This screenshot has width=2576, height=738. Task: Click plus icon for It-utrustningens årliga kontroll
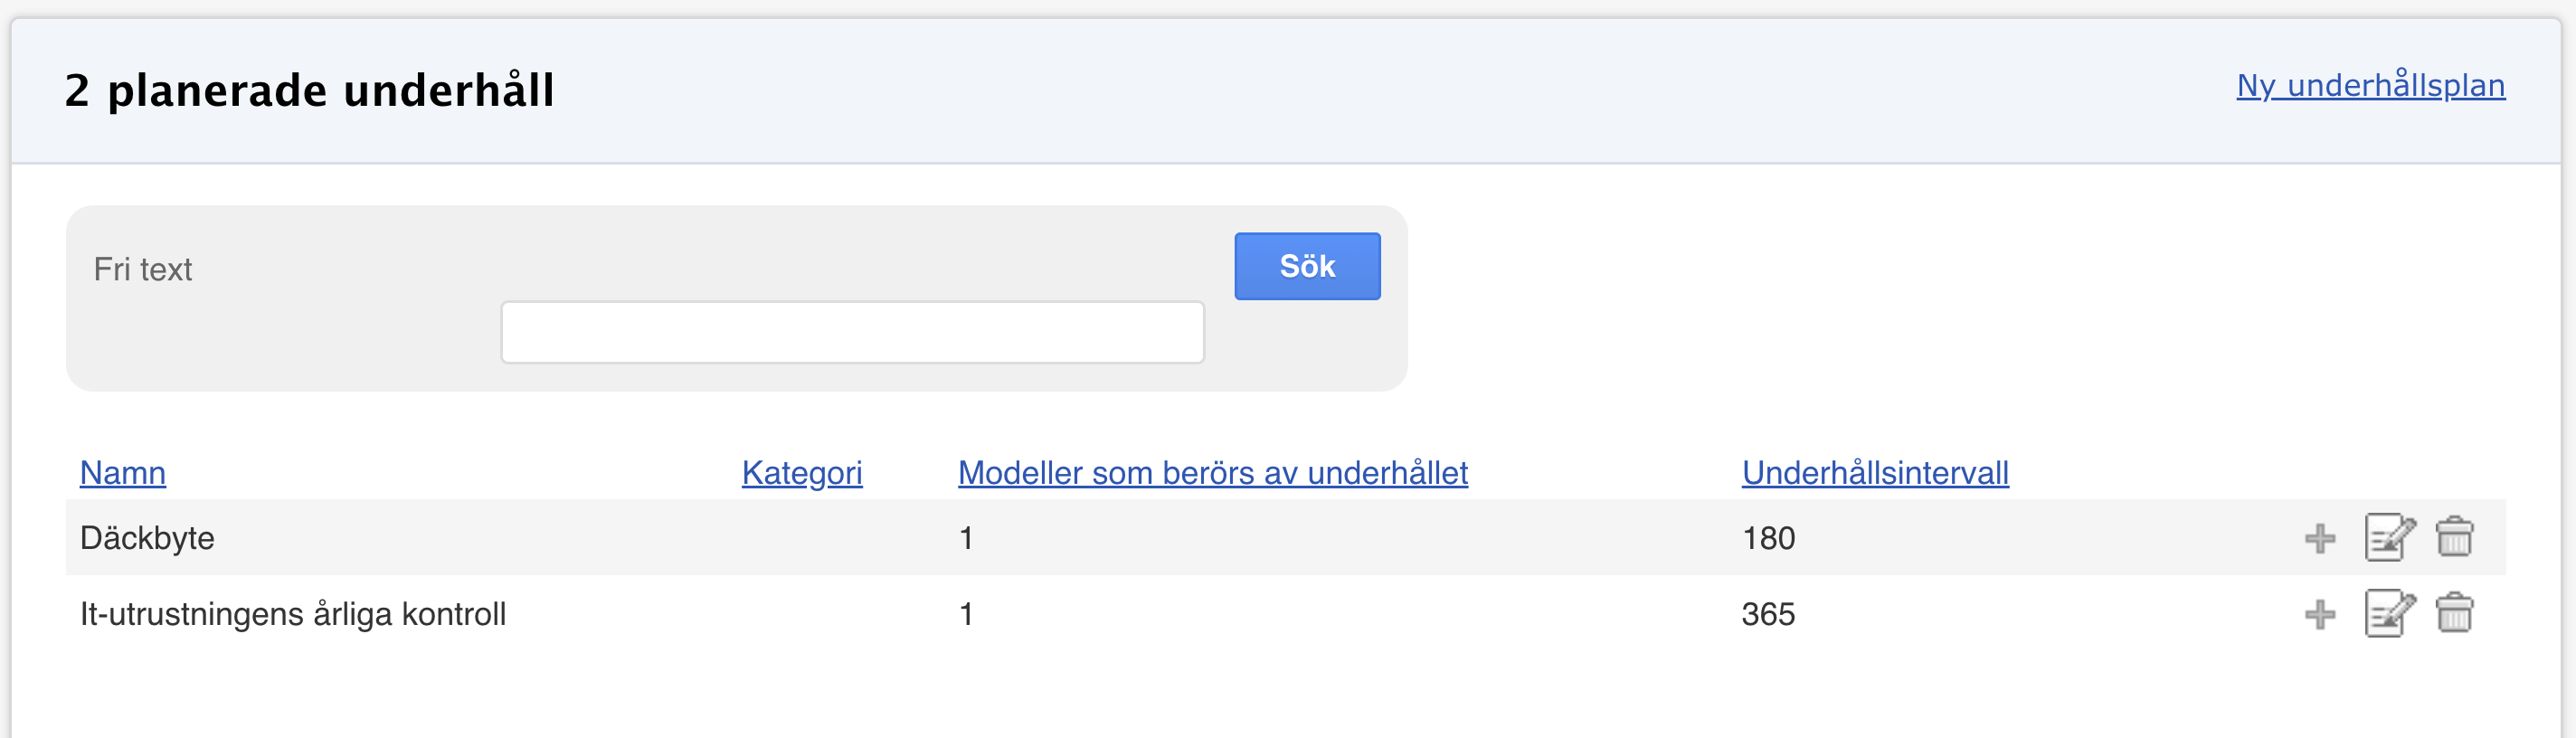coord(2319,614)
